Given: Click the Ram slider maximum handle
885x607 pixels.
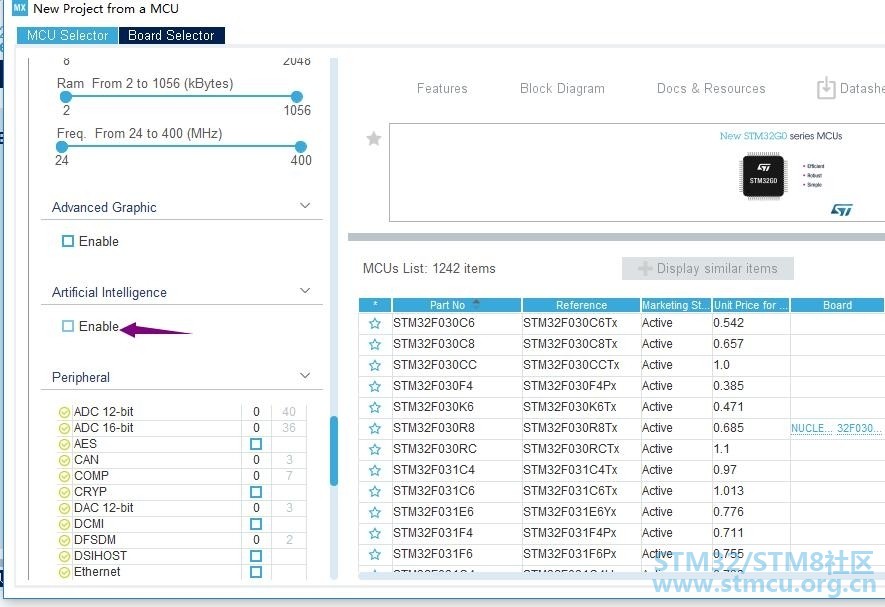Looking at the screenshot, I should tap(297, 97).
